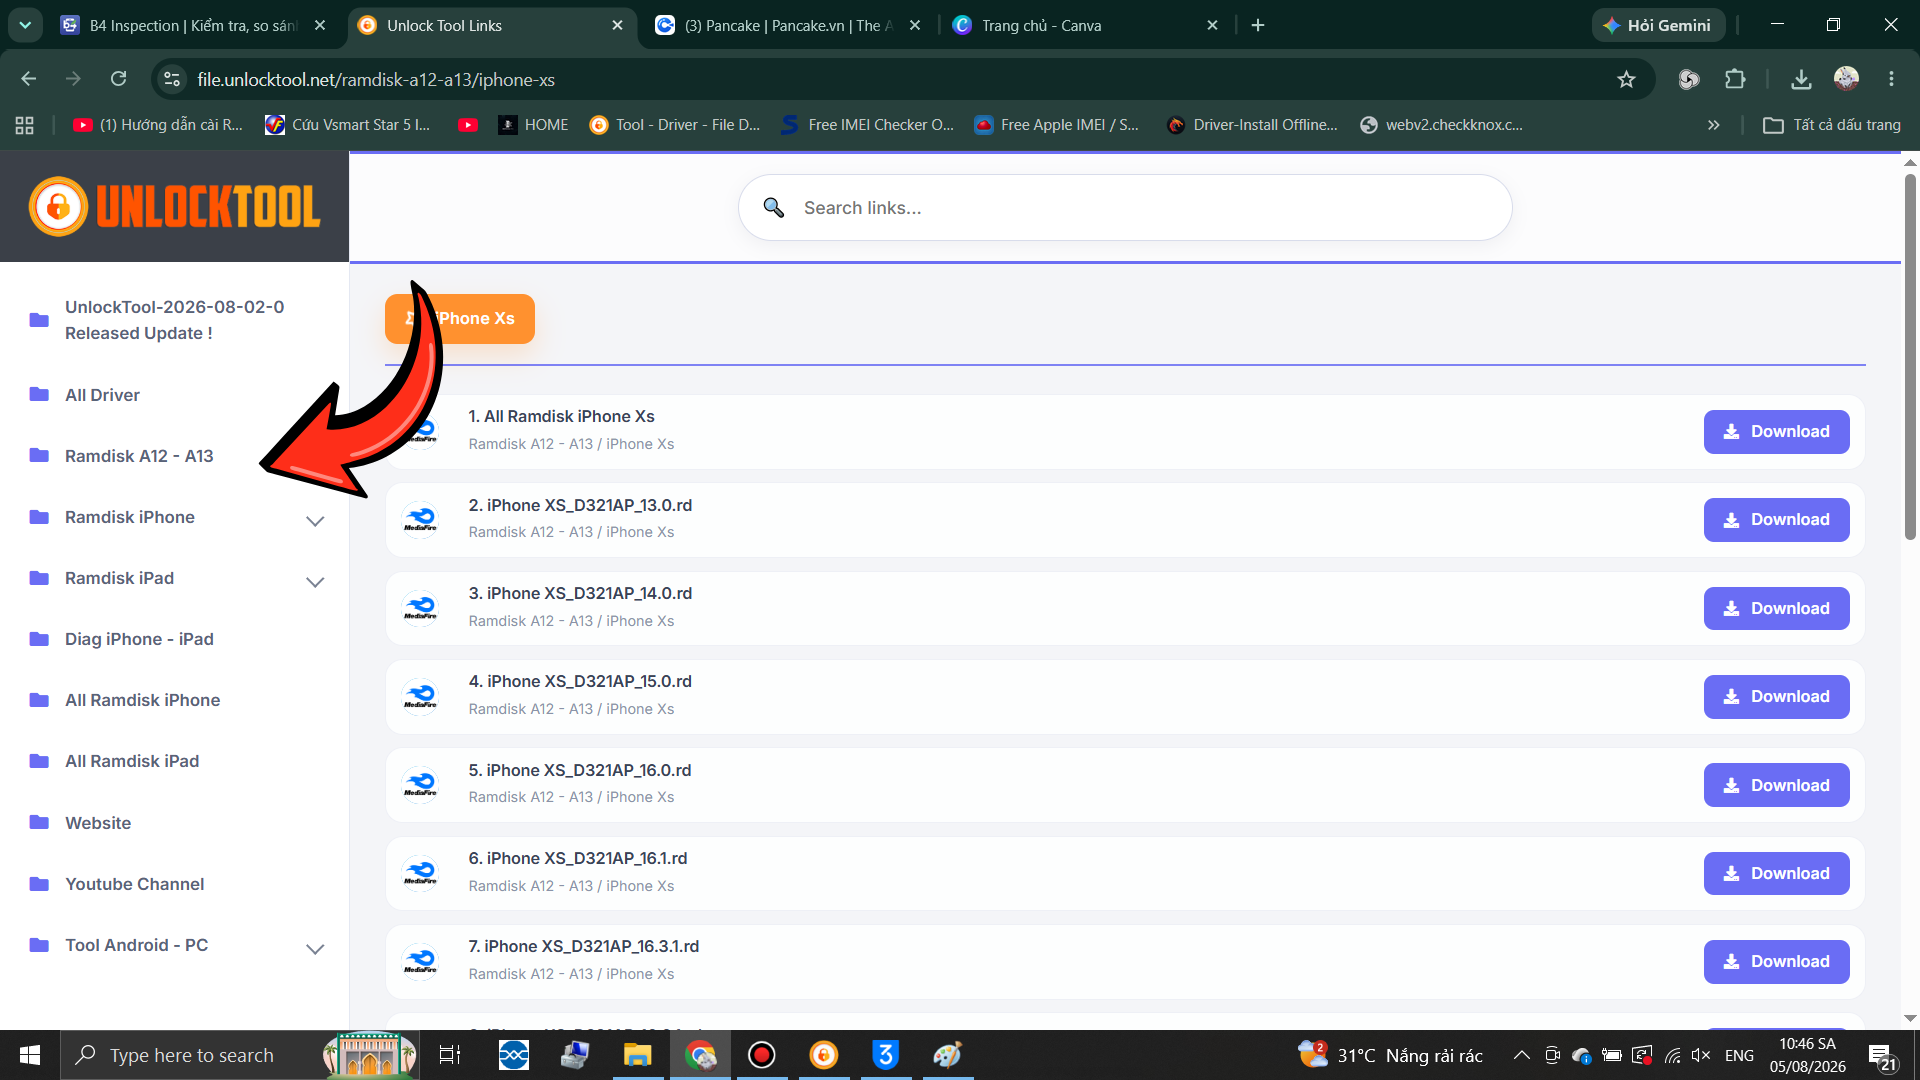Show hidden system tray icons
This screenshot has height=1080, width=1920.
click(1521, 1055)
